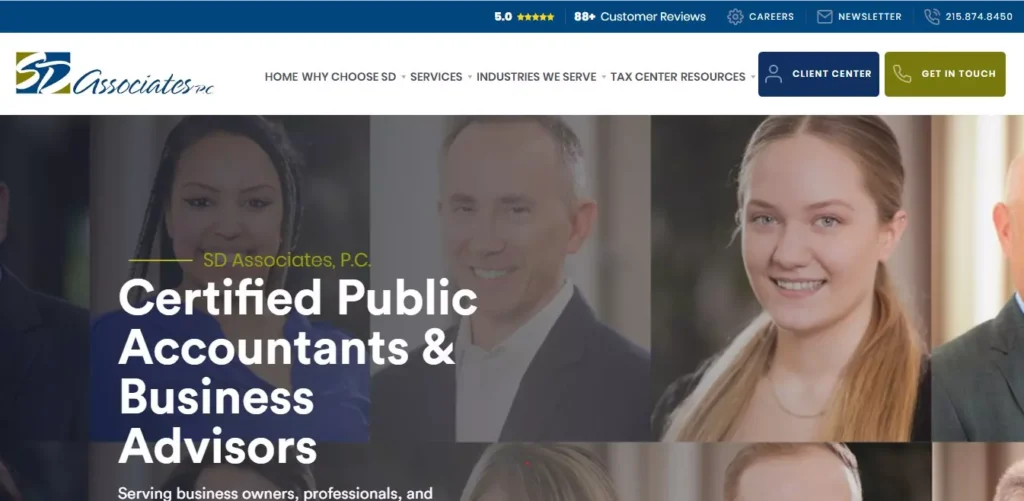
Task: Expand the Why Choose SD dropdown arrow
Action: click(403, 77)
